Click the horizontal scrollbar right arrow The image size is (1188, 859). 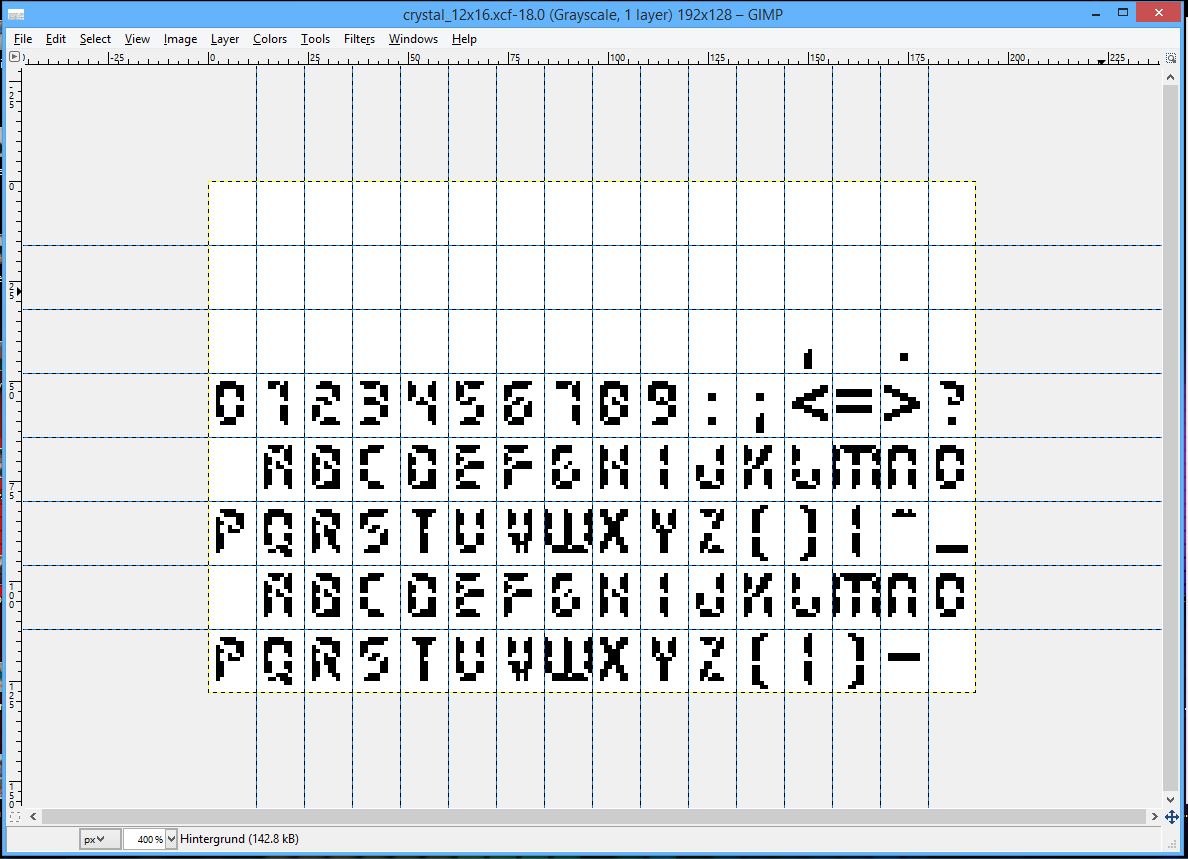point(1155,817)
